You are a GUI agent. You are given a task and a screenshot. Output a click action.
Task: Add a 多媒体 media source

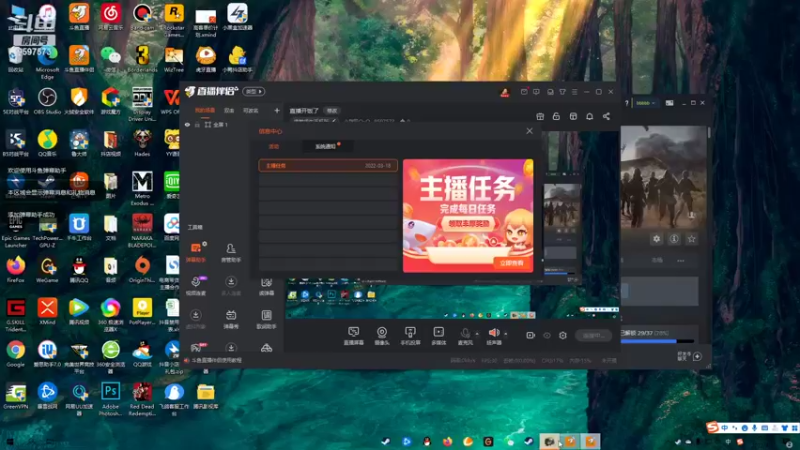pos(439,336)
